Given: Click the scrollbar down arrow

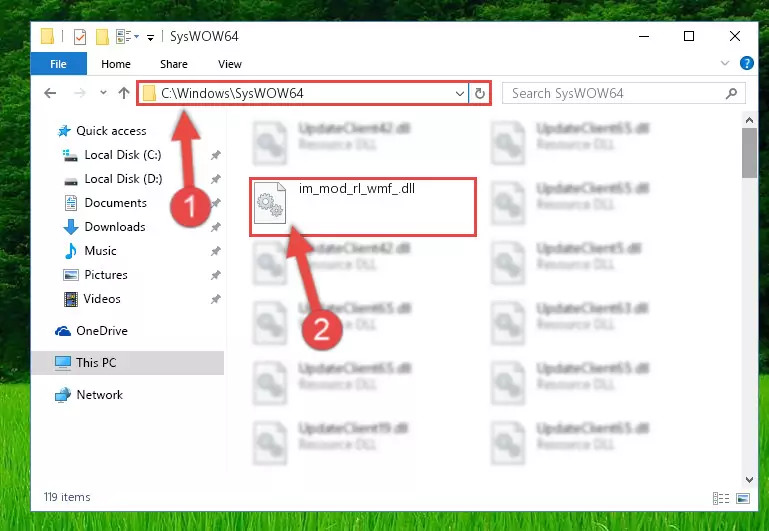Looking at the screenshot, I should [x=749, y=480].
